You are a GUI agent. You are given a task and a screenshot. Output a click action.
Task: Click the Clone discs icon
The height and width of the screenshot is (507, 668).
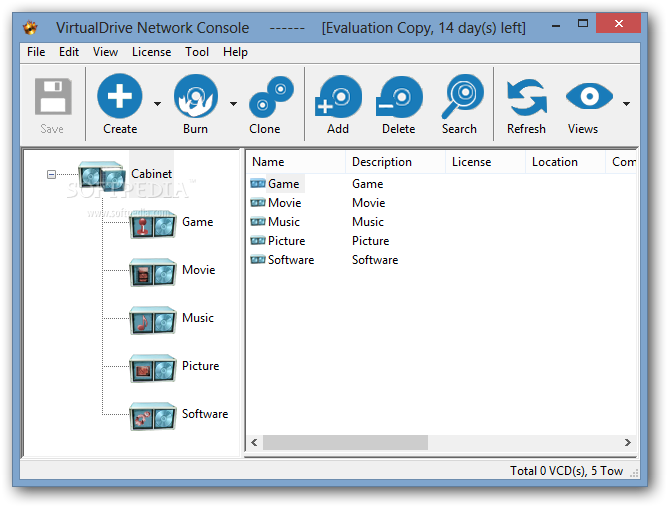tap(272, 97)
